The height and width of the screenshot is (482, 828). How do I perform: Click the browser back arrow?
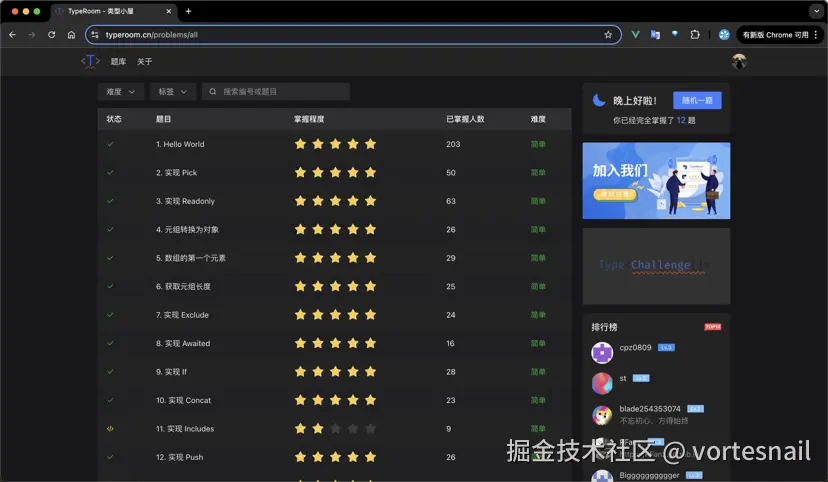(12, 34)
